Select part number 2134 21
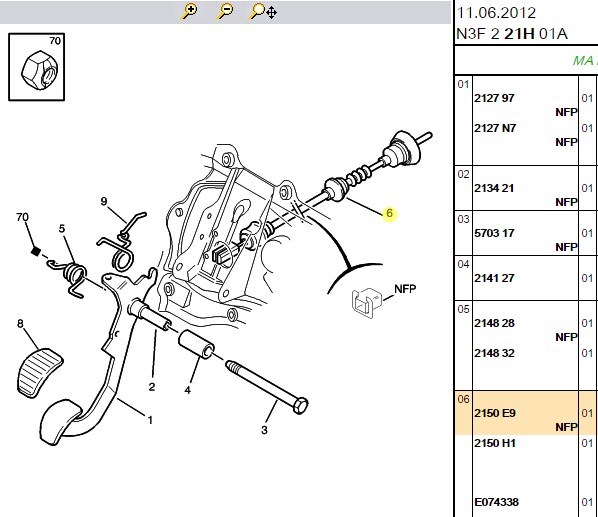This screenshot has width=598, height=517. pos(494,188)
